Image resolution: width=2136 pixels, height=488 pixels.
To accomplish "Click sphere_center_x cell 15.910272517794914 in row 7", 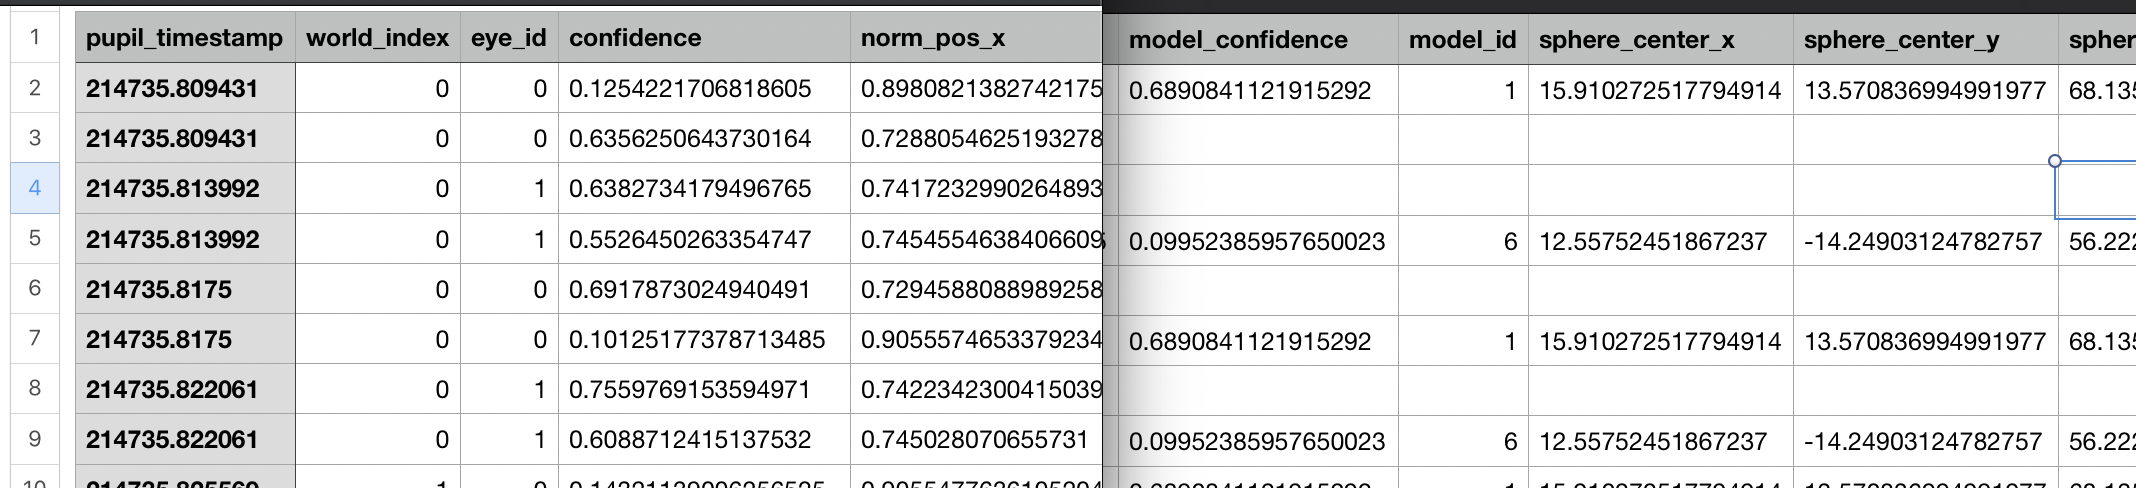I will coord(1661,341).
